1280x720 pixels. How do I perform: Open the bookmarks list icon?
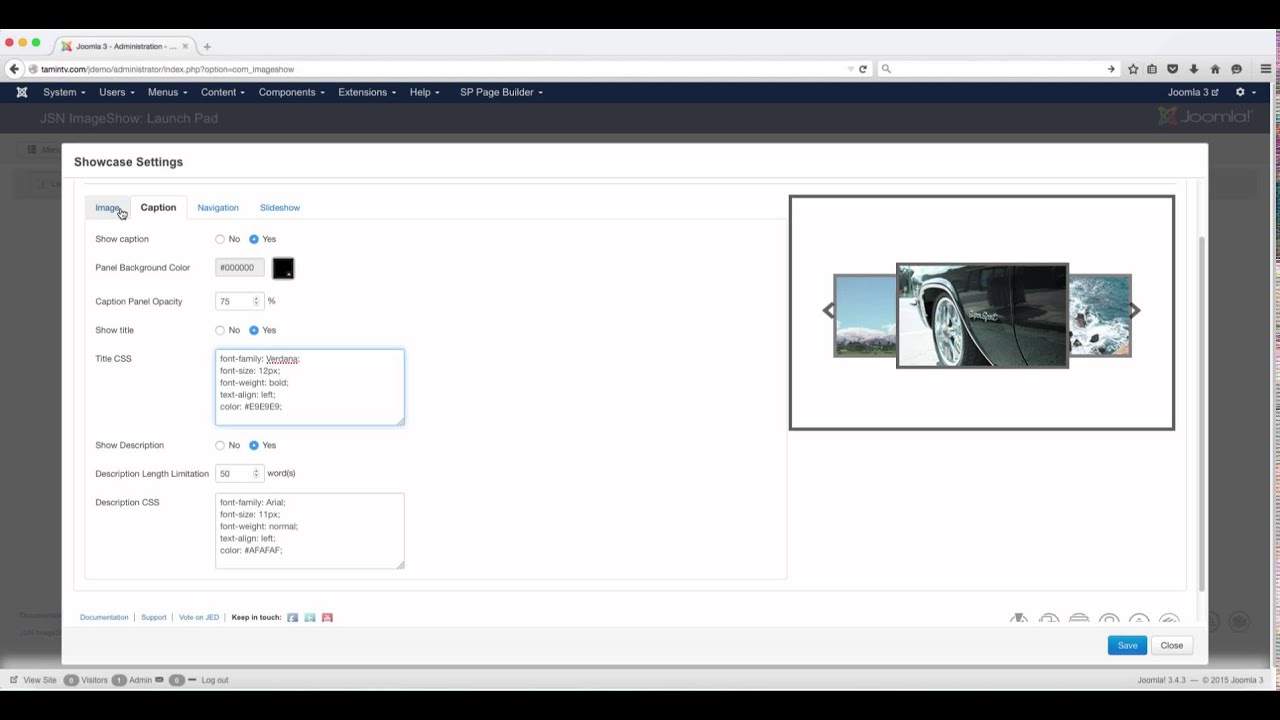[x=1152, y=69]
